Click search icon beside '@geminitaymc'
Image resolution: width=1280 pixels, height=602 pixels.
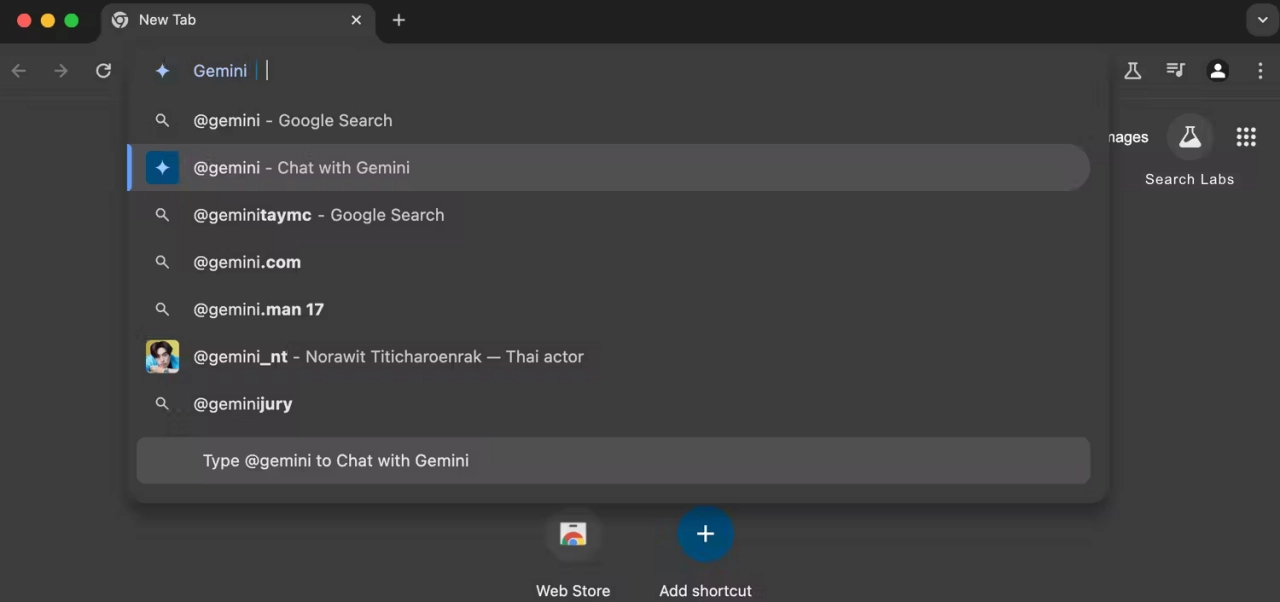[x=162, y=215]
